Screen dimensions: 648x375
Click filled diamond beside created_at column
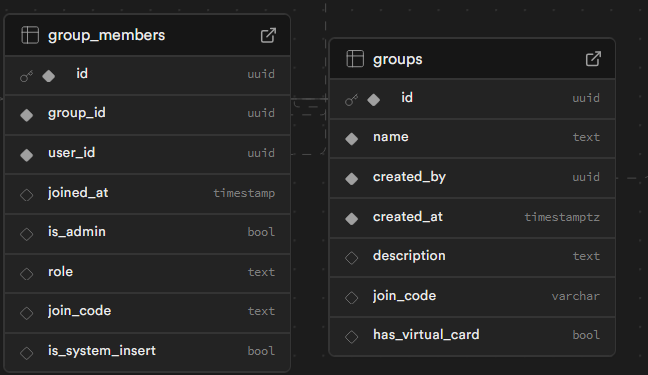352,218
